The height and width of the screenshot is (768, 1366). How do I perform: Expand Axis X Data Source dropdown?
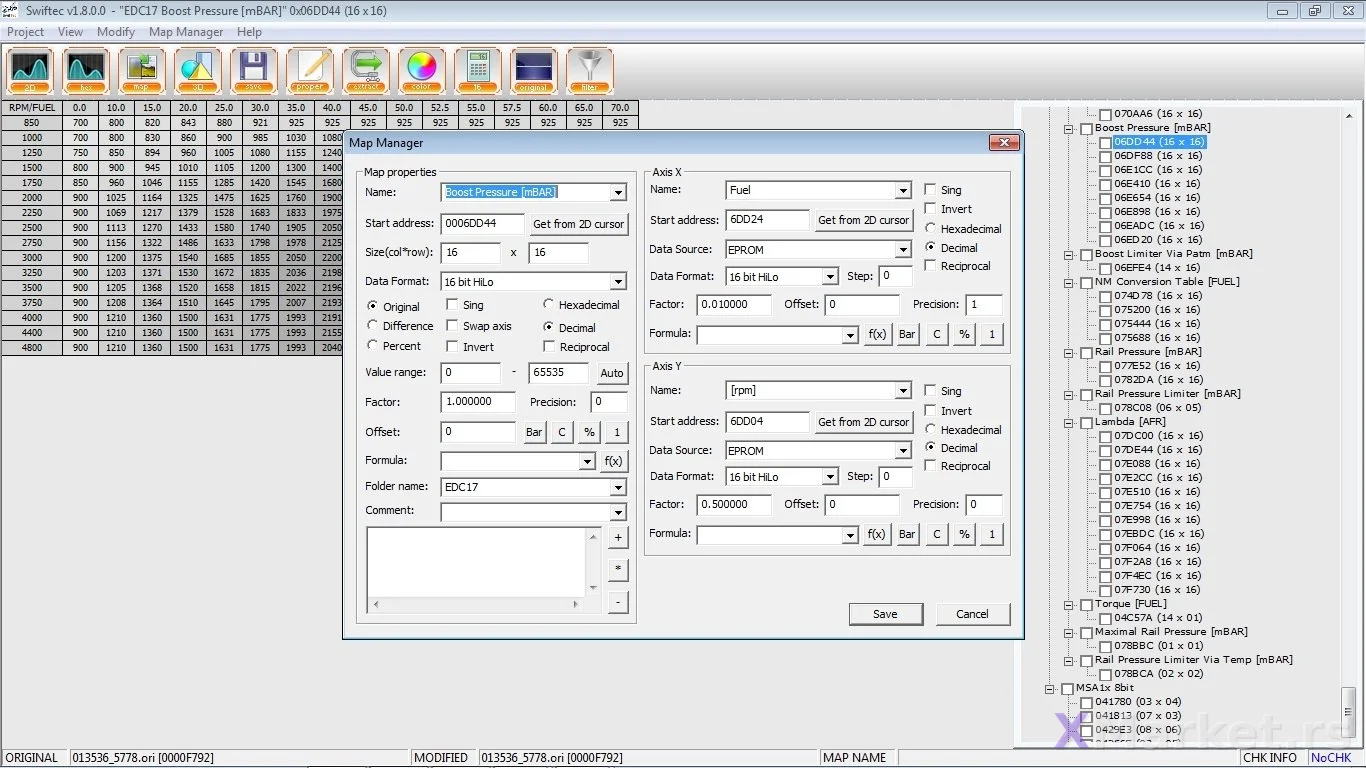903,250
